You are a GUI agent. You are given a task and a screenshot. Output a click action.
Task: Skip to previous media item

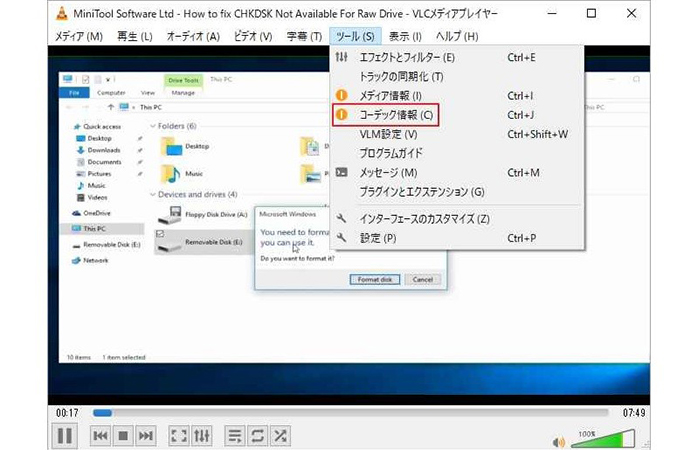click(100, 436)
